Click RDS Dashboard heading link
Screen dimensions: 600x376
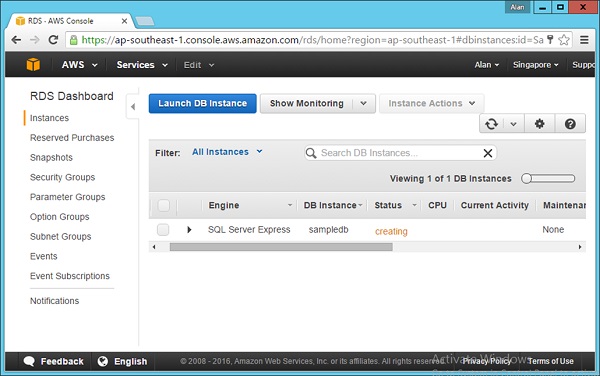pos(72,96)
